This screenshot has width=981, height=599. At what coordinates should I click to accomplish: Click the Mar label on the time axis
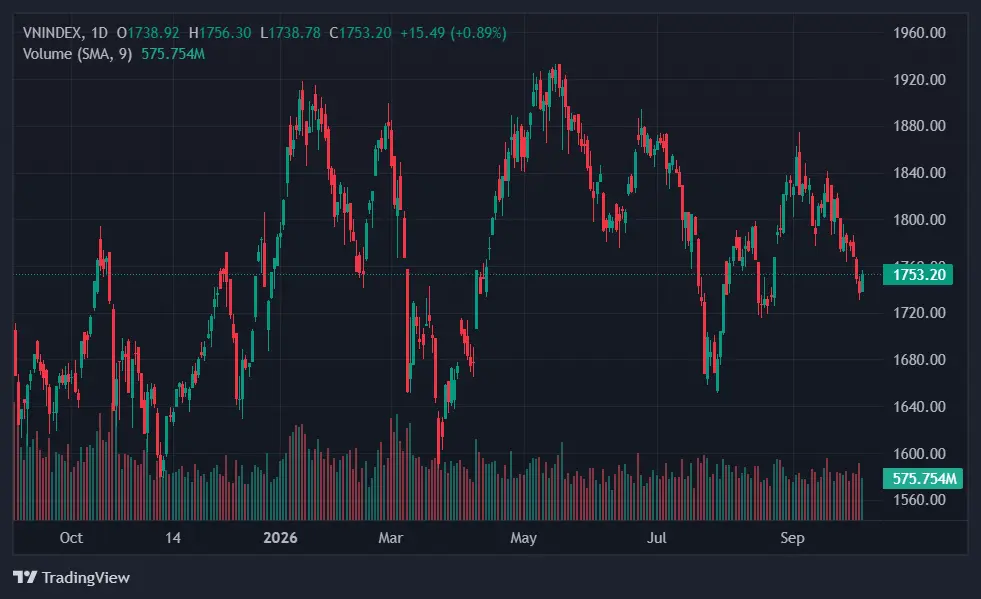tap(390, 538)
